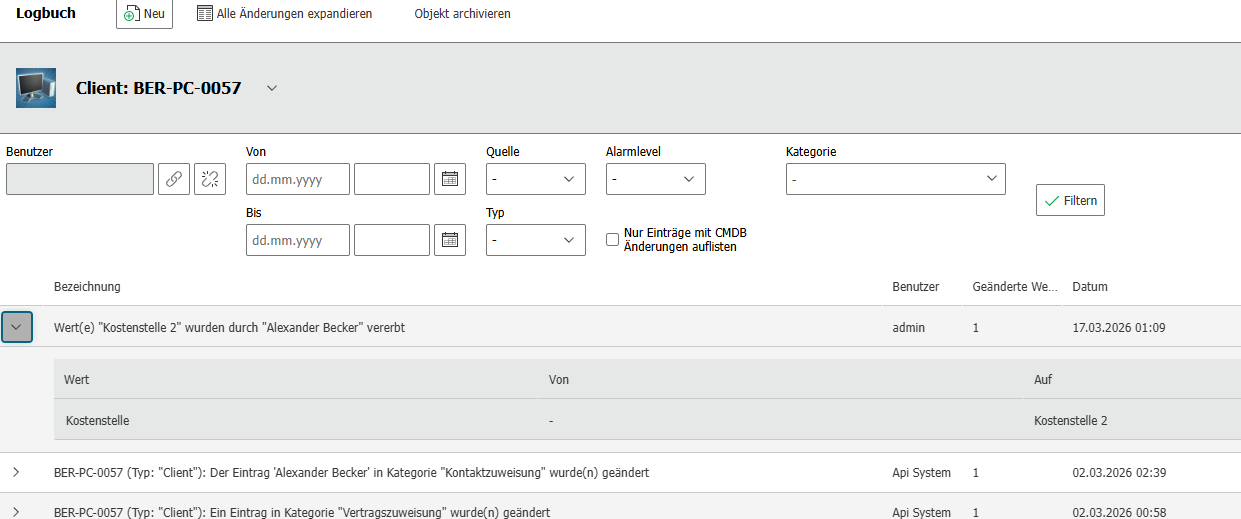Click the unlink user icon button
Image resolution: width=1241 pixels, height=519 pixels.
[210, 179]
